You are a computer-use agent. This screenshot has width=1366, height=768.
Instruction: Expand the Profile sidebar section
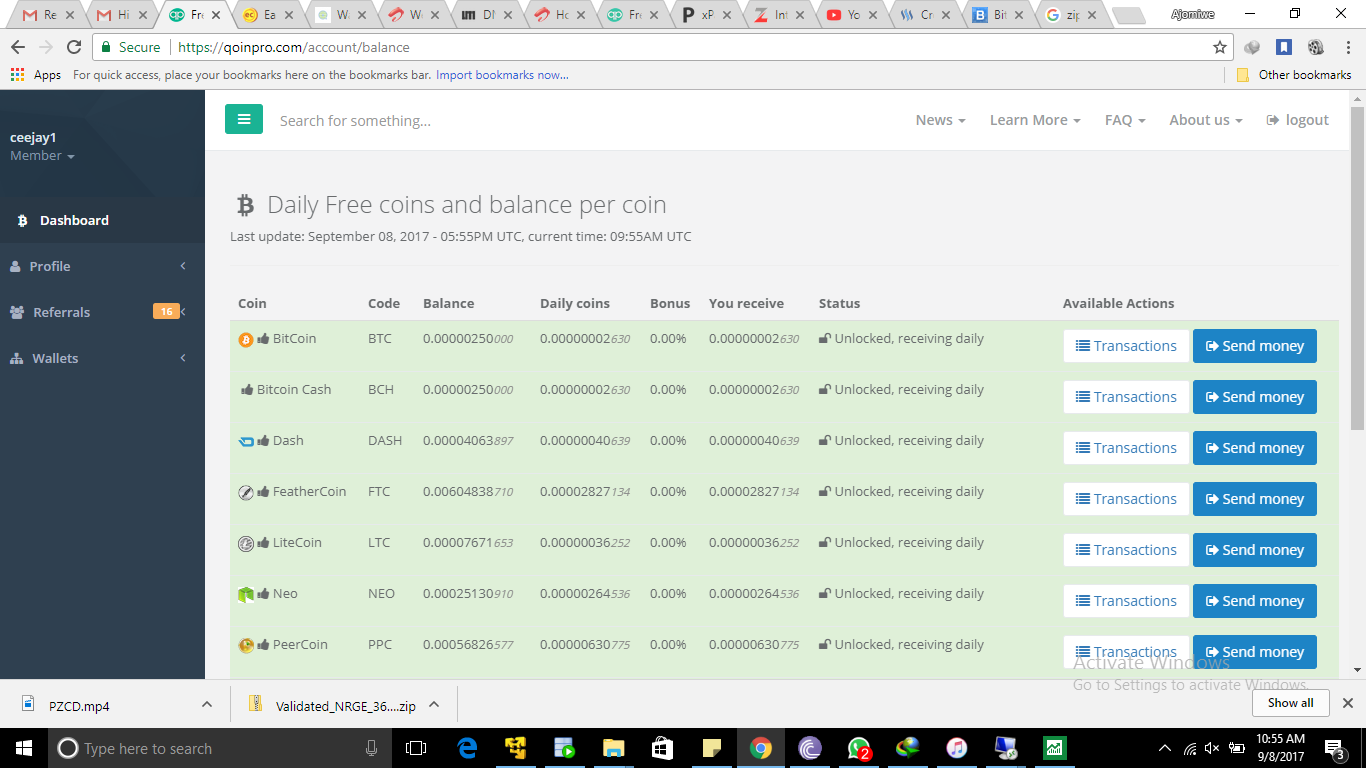pos(102,266)
